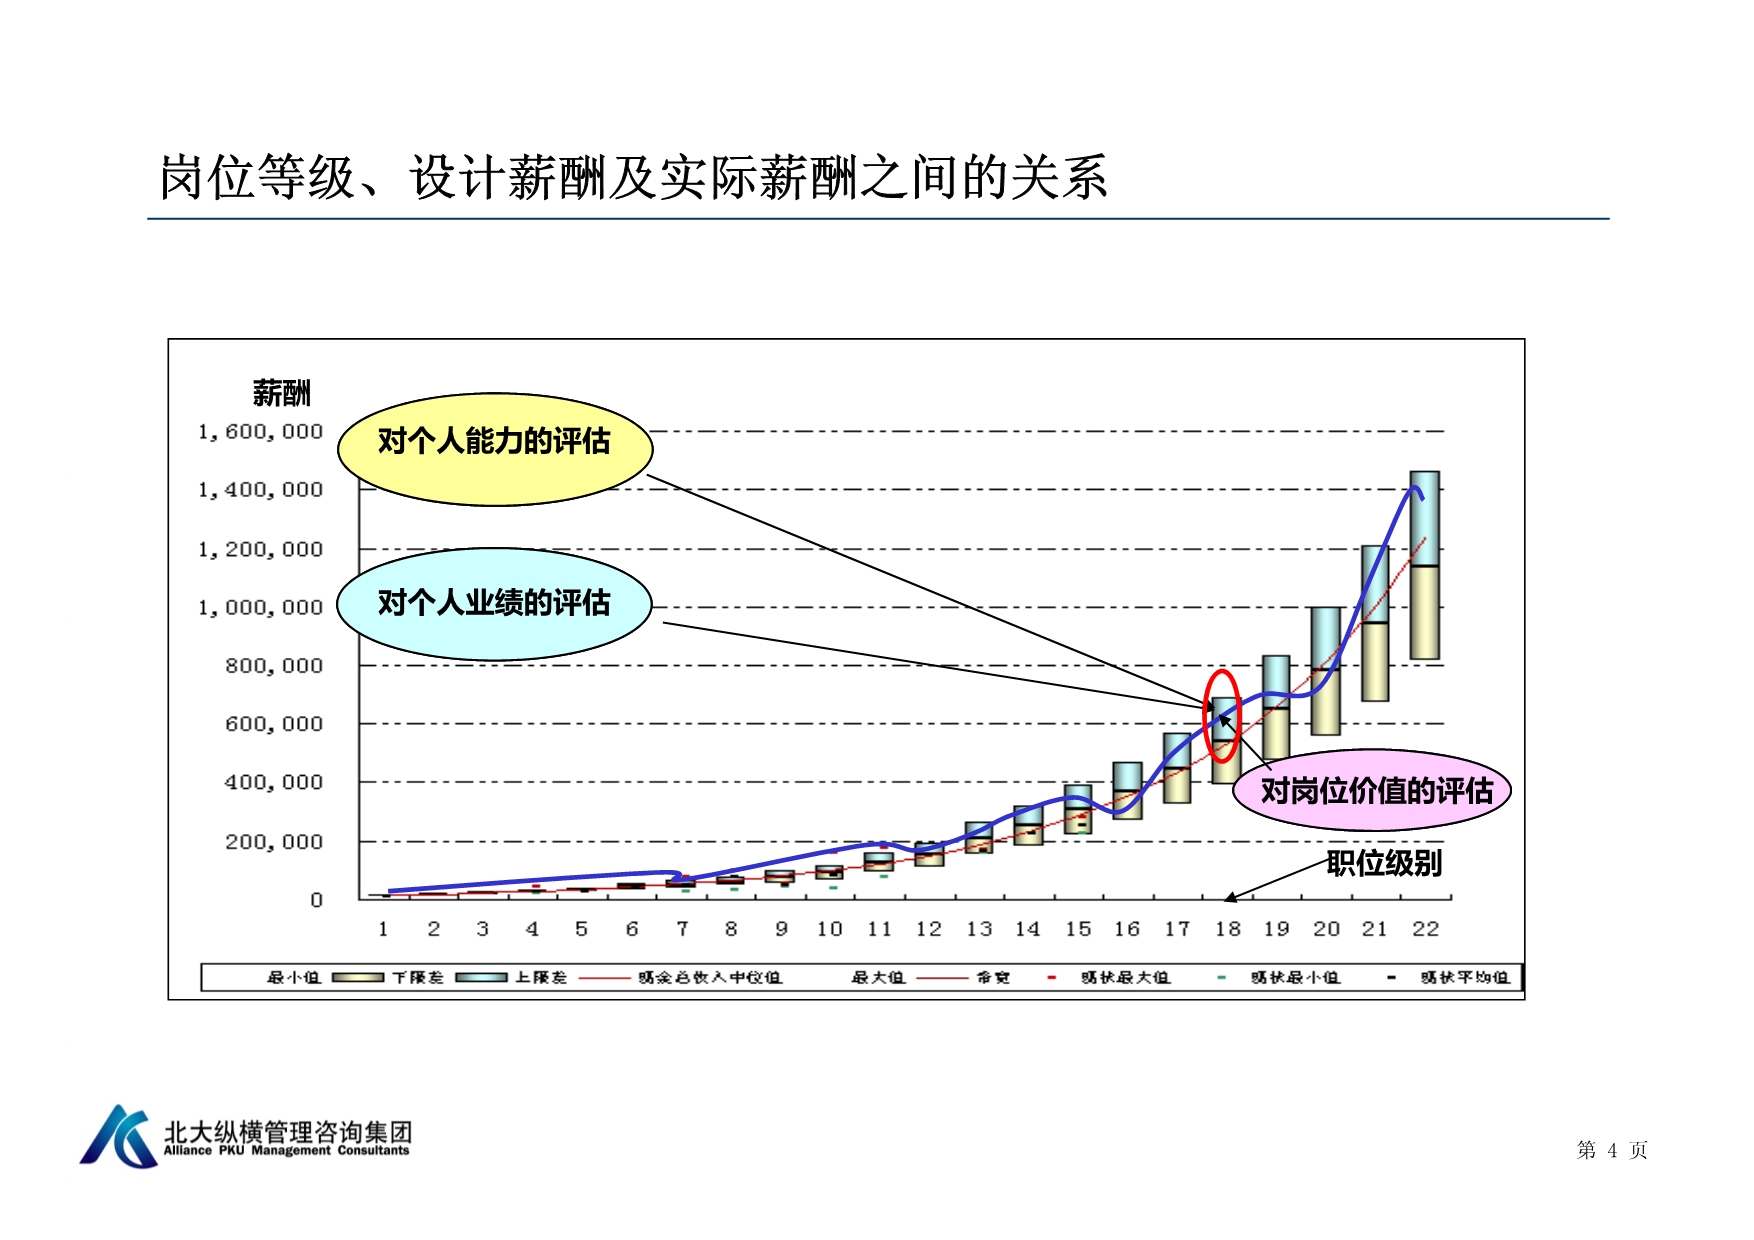Click the y-axis value 1,200,000
The height and width of the screenshot is (1240, 1754).
(260, 550)
